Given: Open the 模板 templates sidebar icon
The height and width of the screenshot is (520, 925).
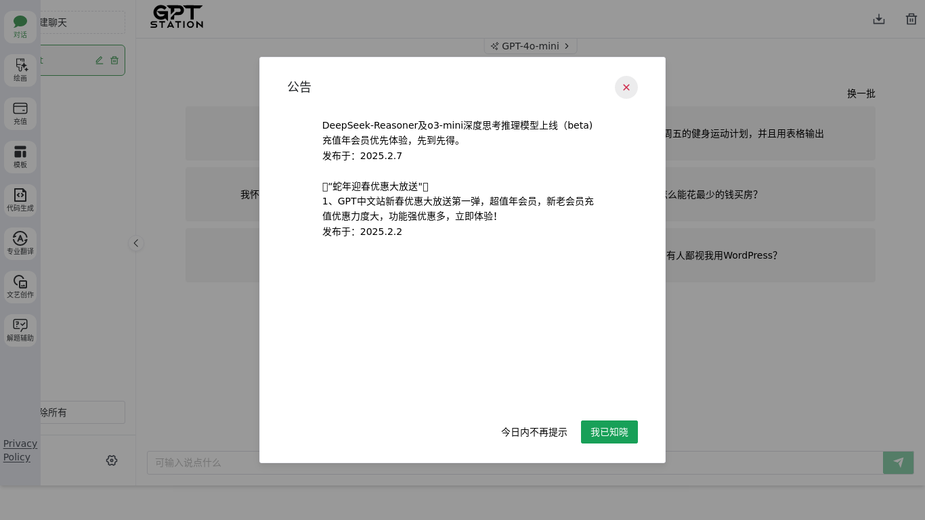Looking at the screenshot, I should pyautogui.click(x=20, y=156).
